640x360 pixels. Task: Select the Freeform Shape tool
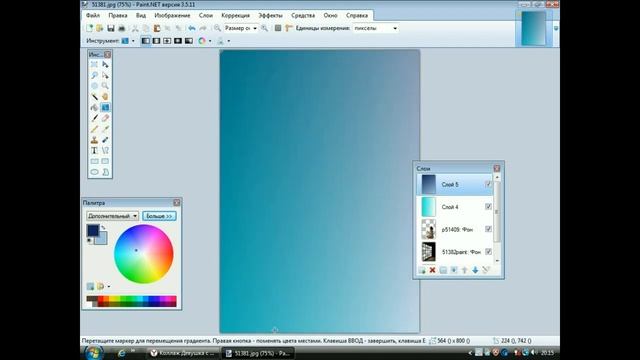105,172
